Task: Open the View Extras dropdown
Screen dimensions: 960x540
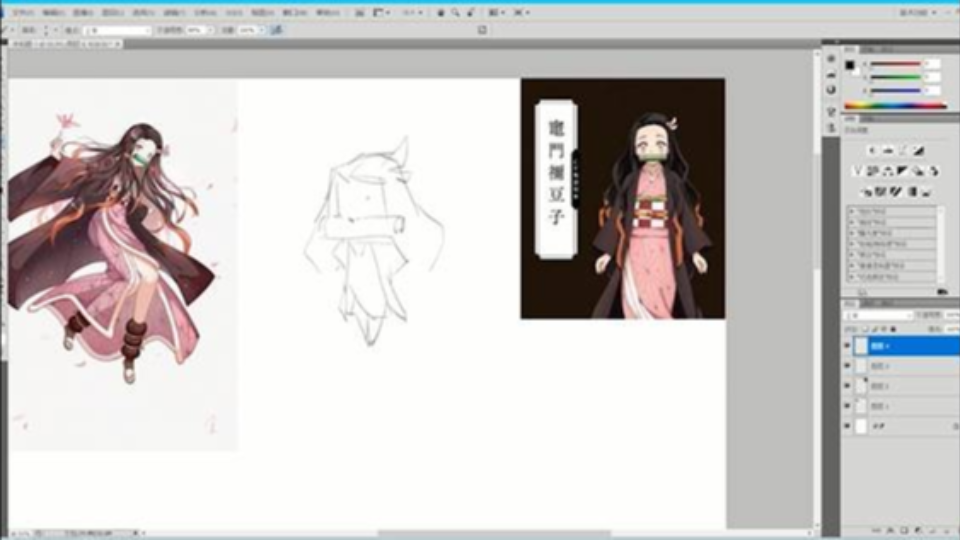Action: [382, 12]
